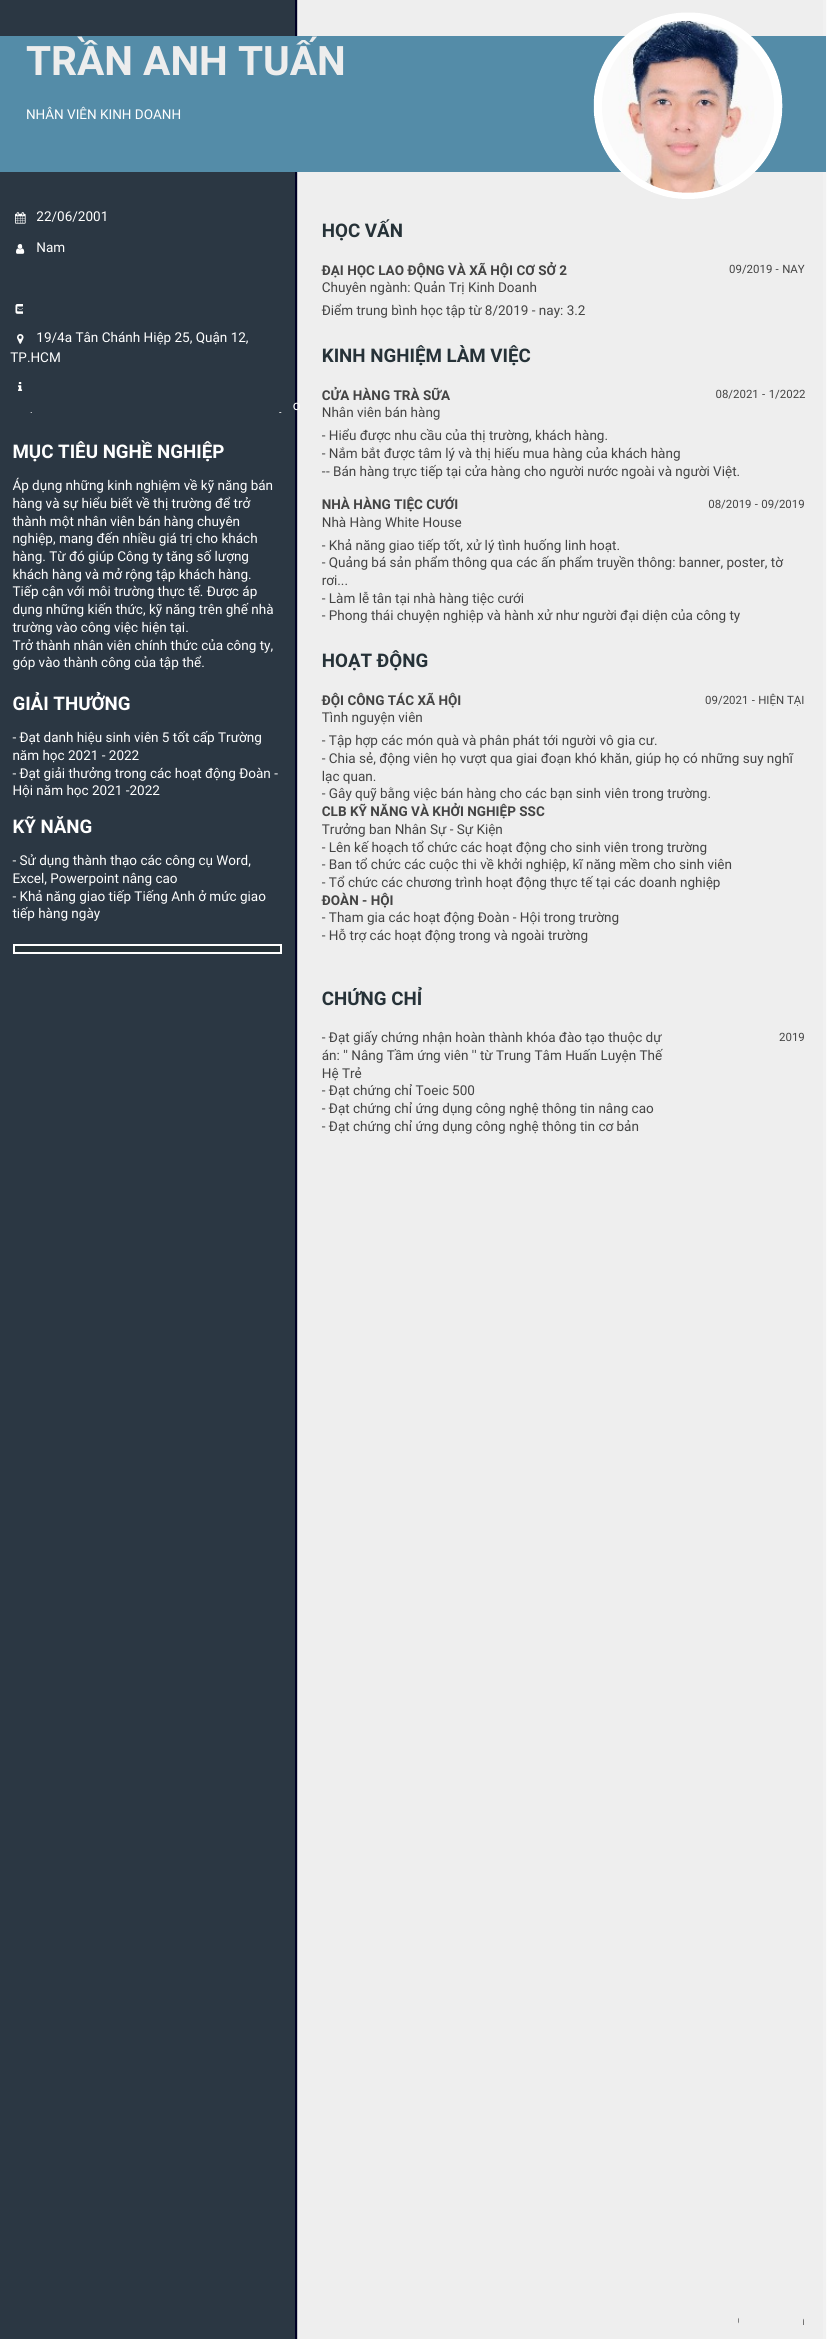Click the name TRẦN ANH TUẤN
Viewport: 827px width, 2340px height.
click(x=185, y=61)
